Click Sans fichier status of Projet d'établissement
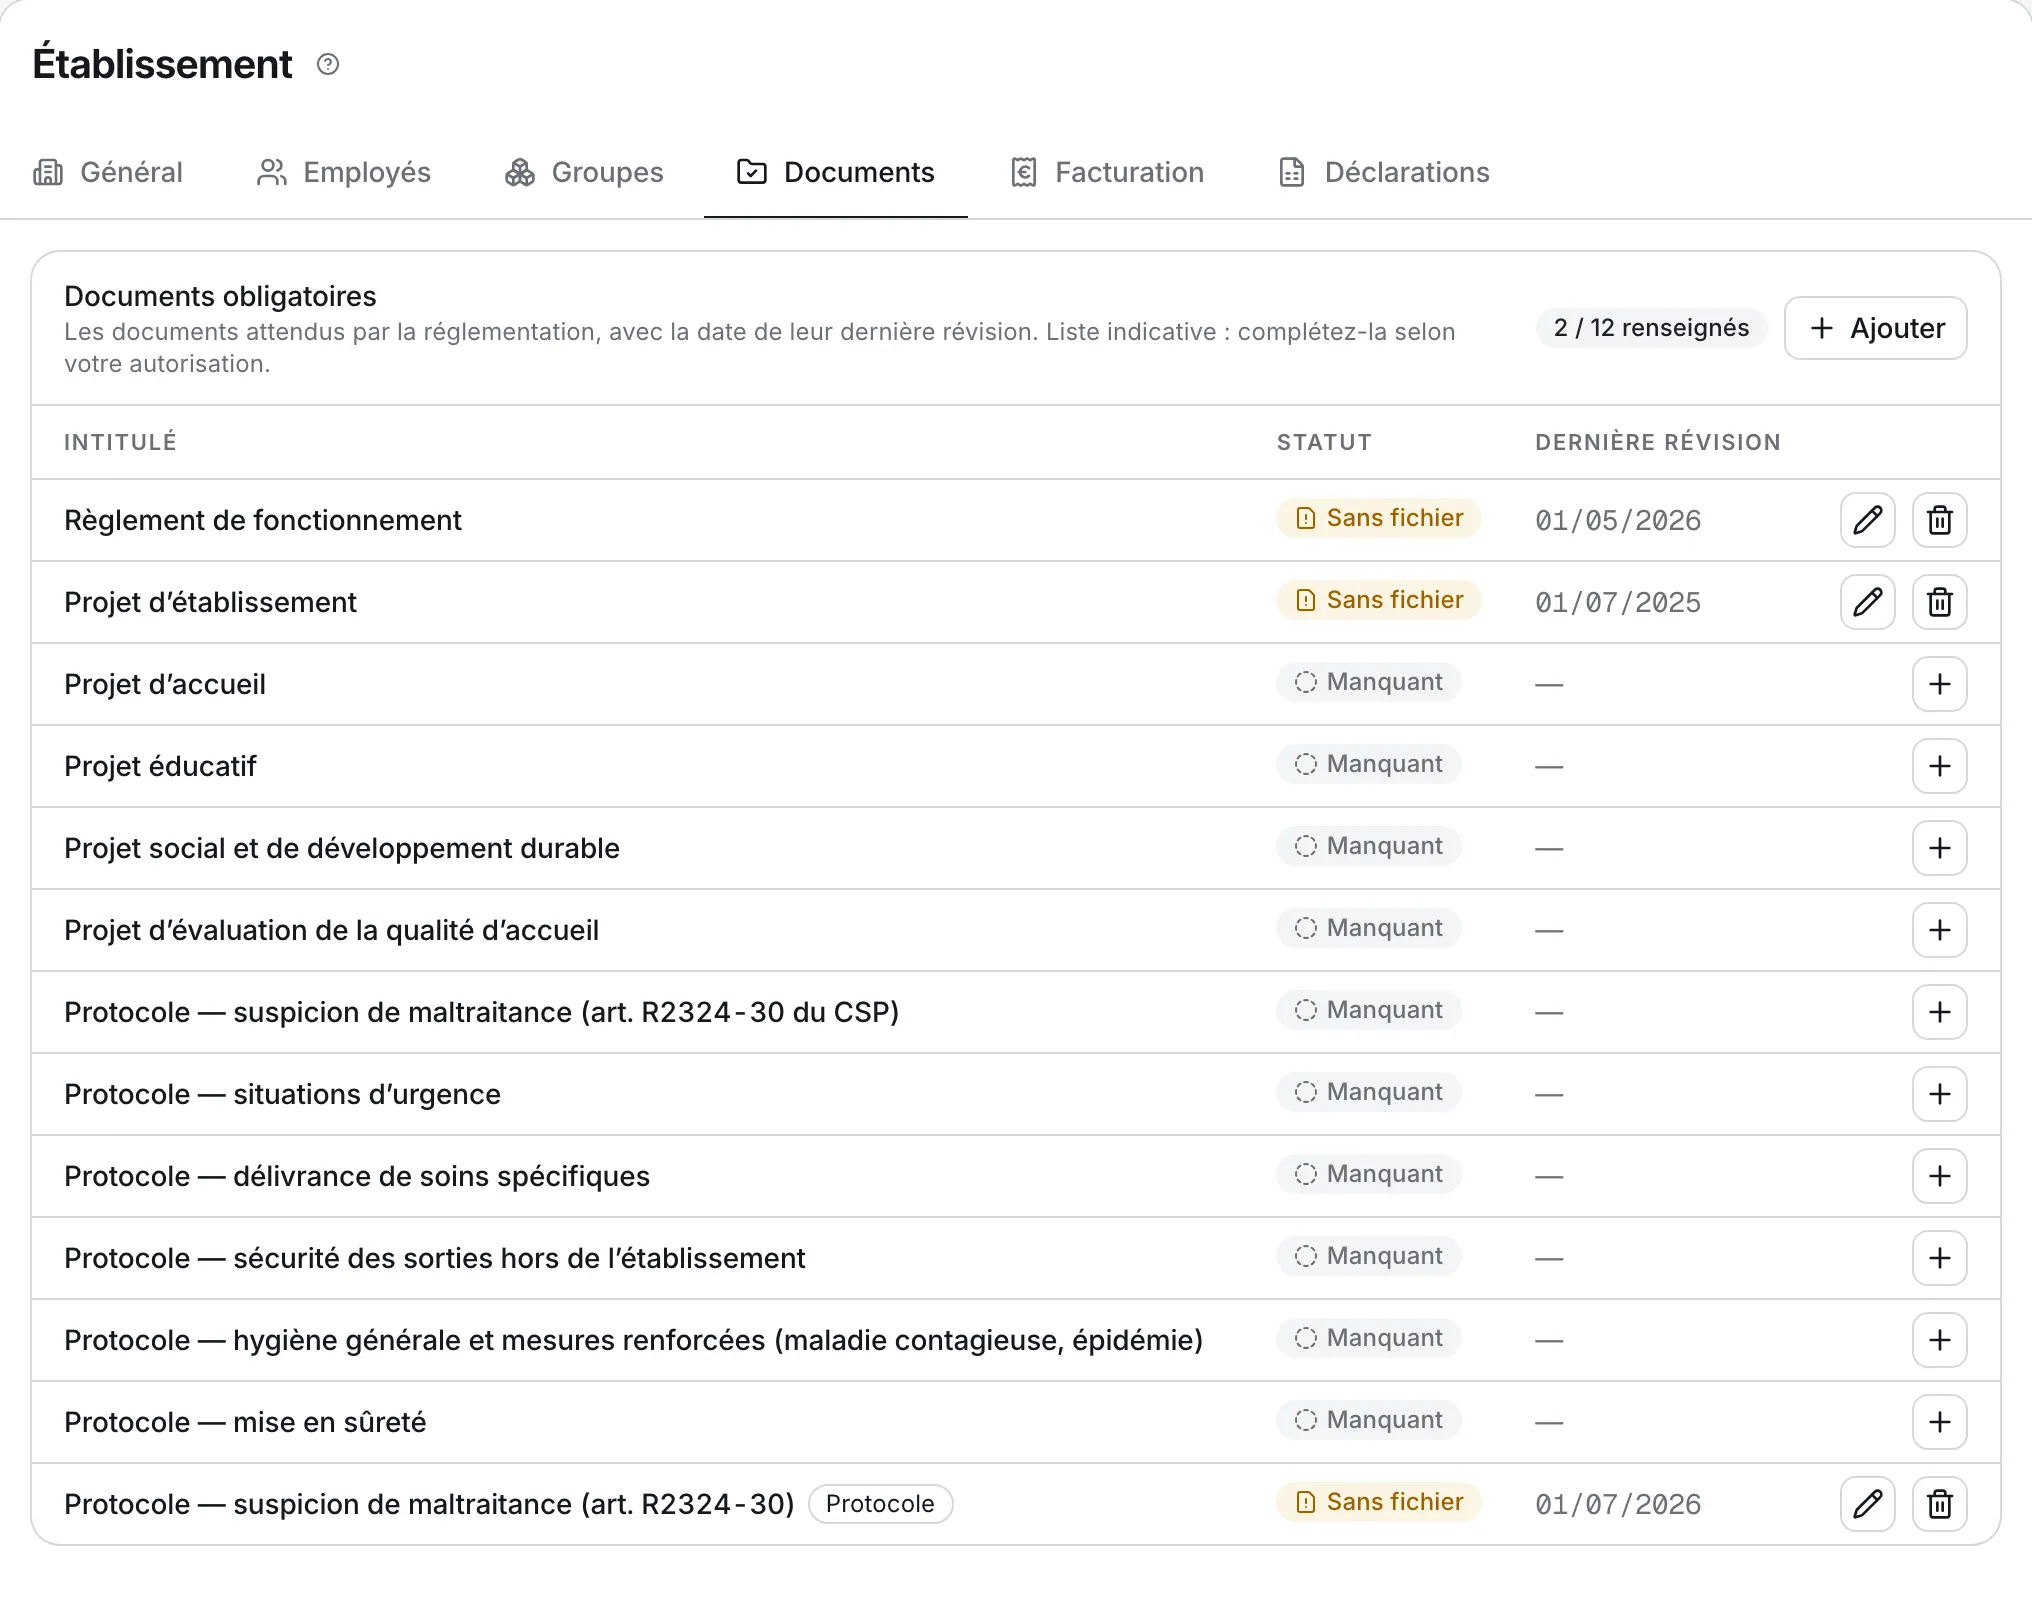This screenshot has height=1606, width=2032. pyautogui.click(x=1378, y=600)
